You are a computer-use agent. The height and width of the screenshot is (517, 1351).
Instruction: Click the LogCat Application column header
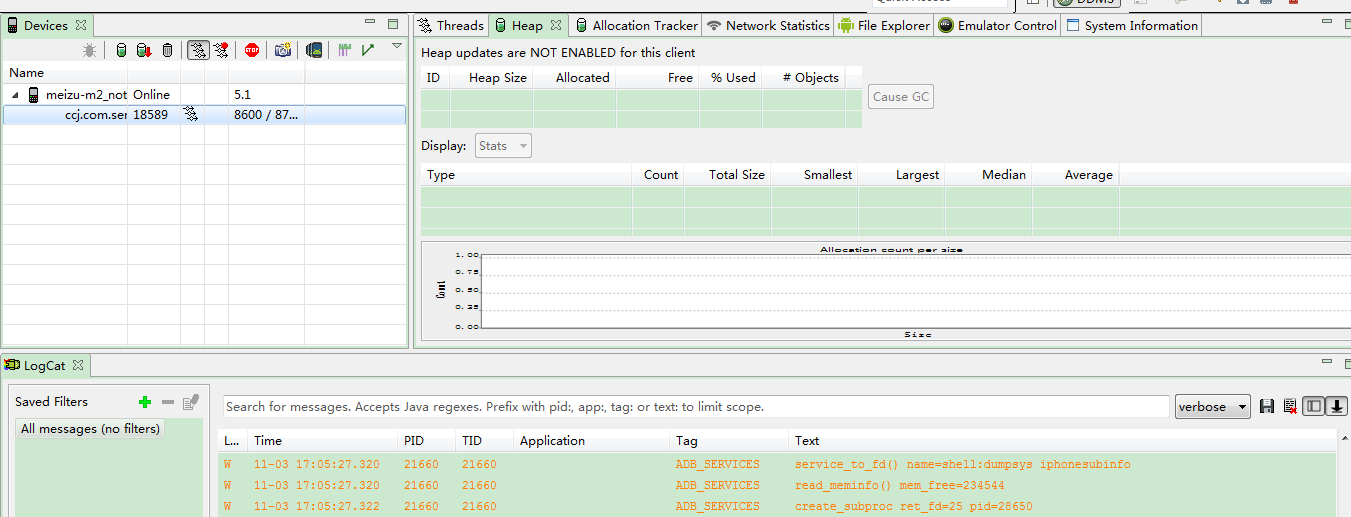pos(591,441)
